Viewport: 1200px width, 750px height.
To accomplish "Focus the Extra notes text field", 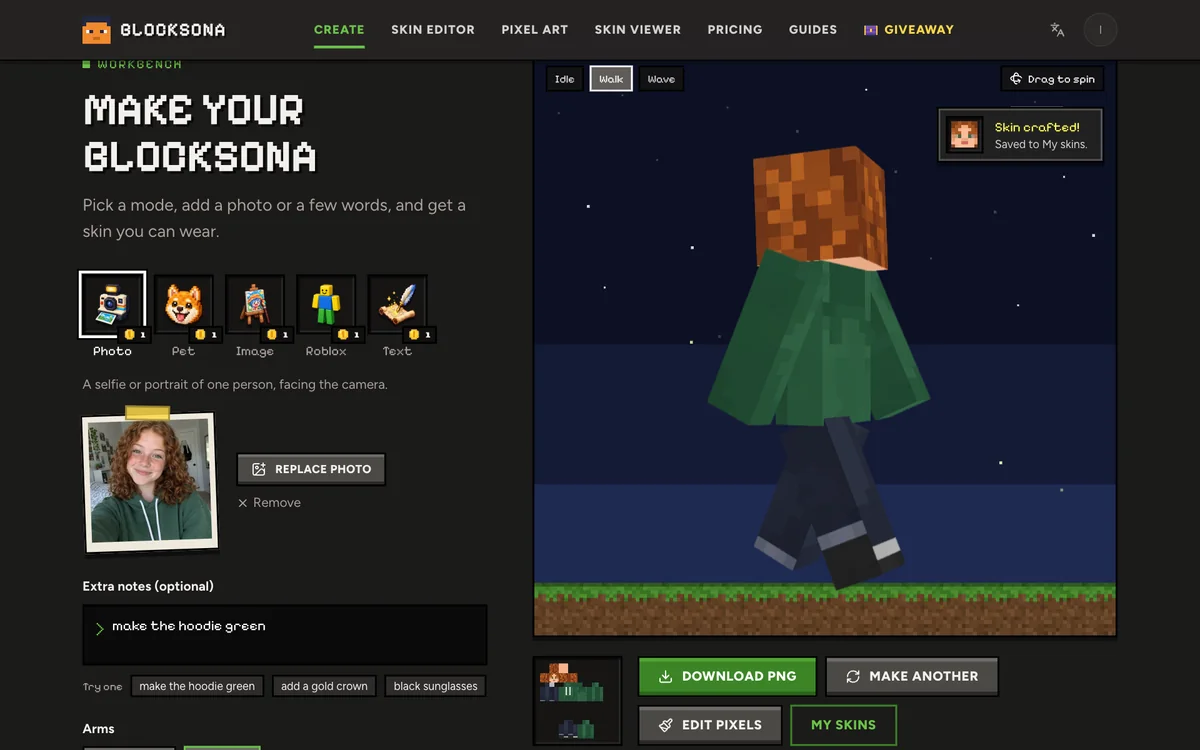I will (285, 634).
